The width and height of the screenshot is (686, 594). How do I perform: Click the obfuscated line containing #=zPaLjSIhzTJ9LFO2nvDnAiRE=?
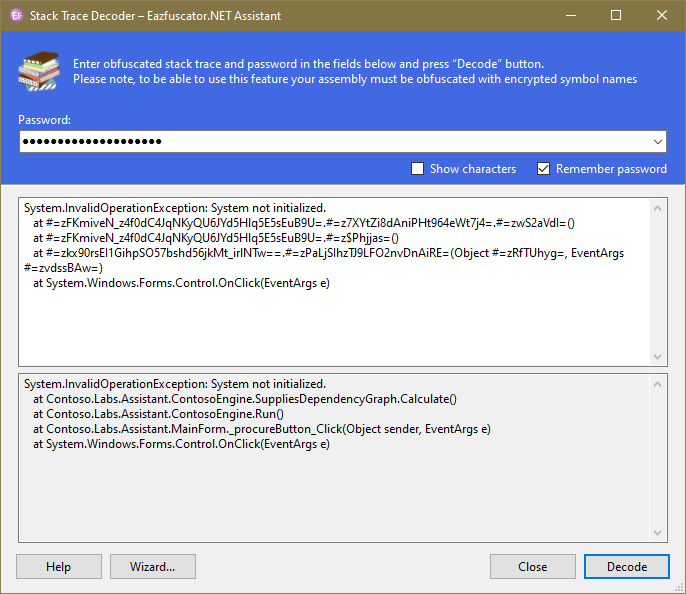(324, 260)
